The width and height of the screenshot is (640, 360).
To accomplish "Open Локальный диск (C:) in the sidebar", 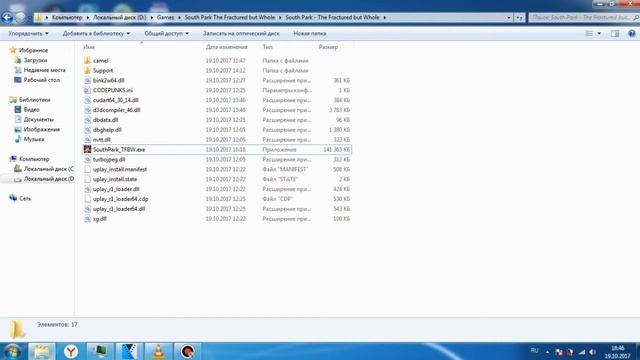I will pyautogui.click(x=49, y=169).
